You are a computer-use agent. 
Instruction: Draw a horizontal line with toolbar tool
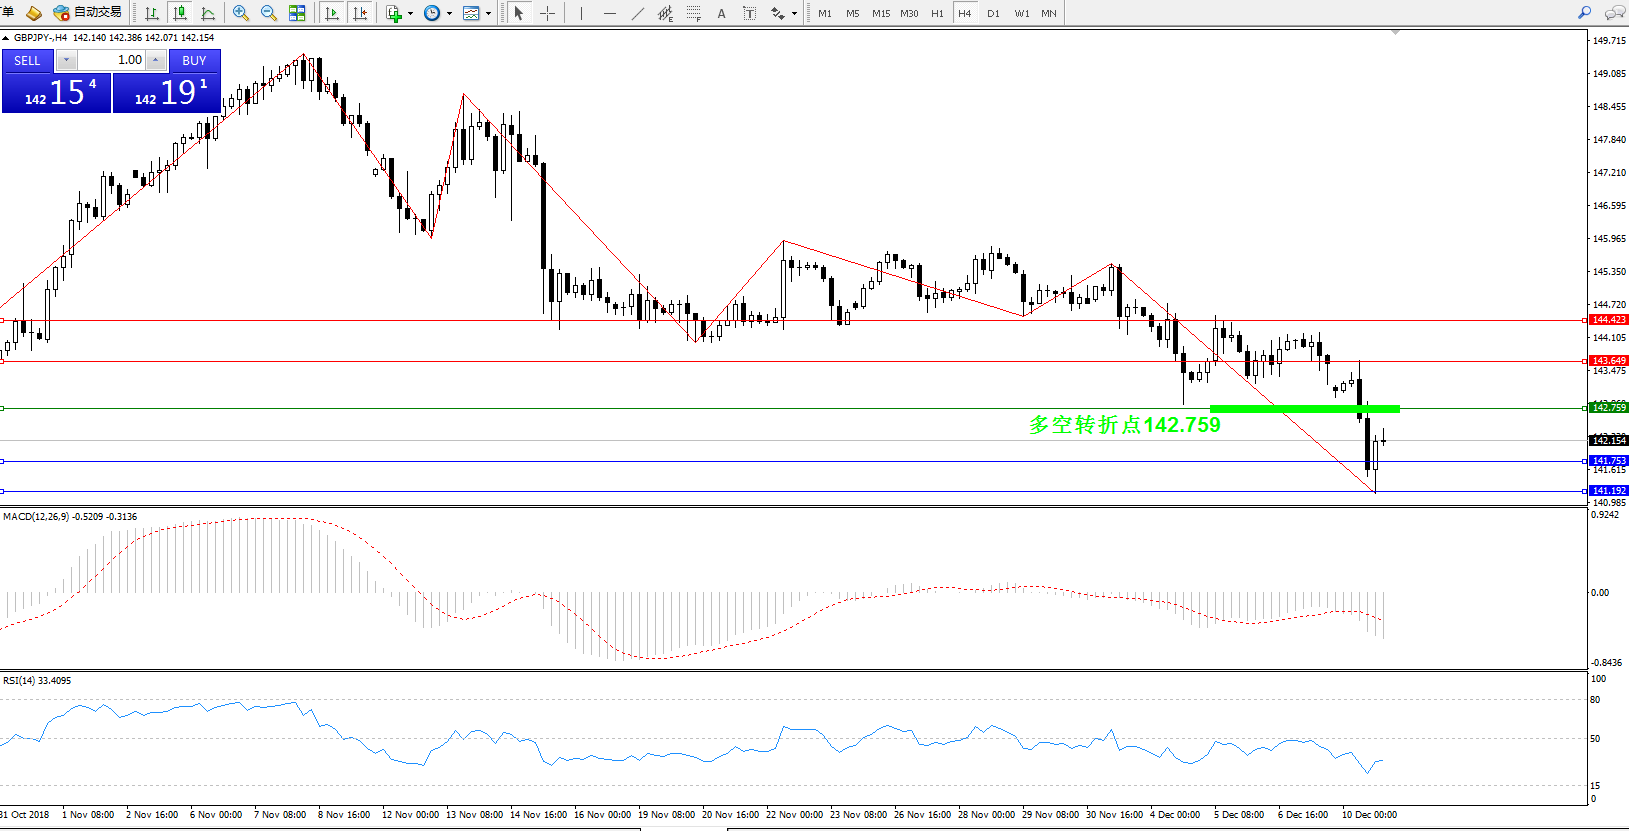click(x=610, y=13)
